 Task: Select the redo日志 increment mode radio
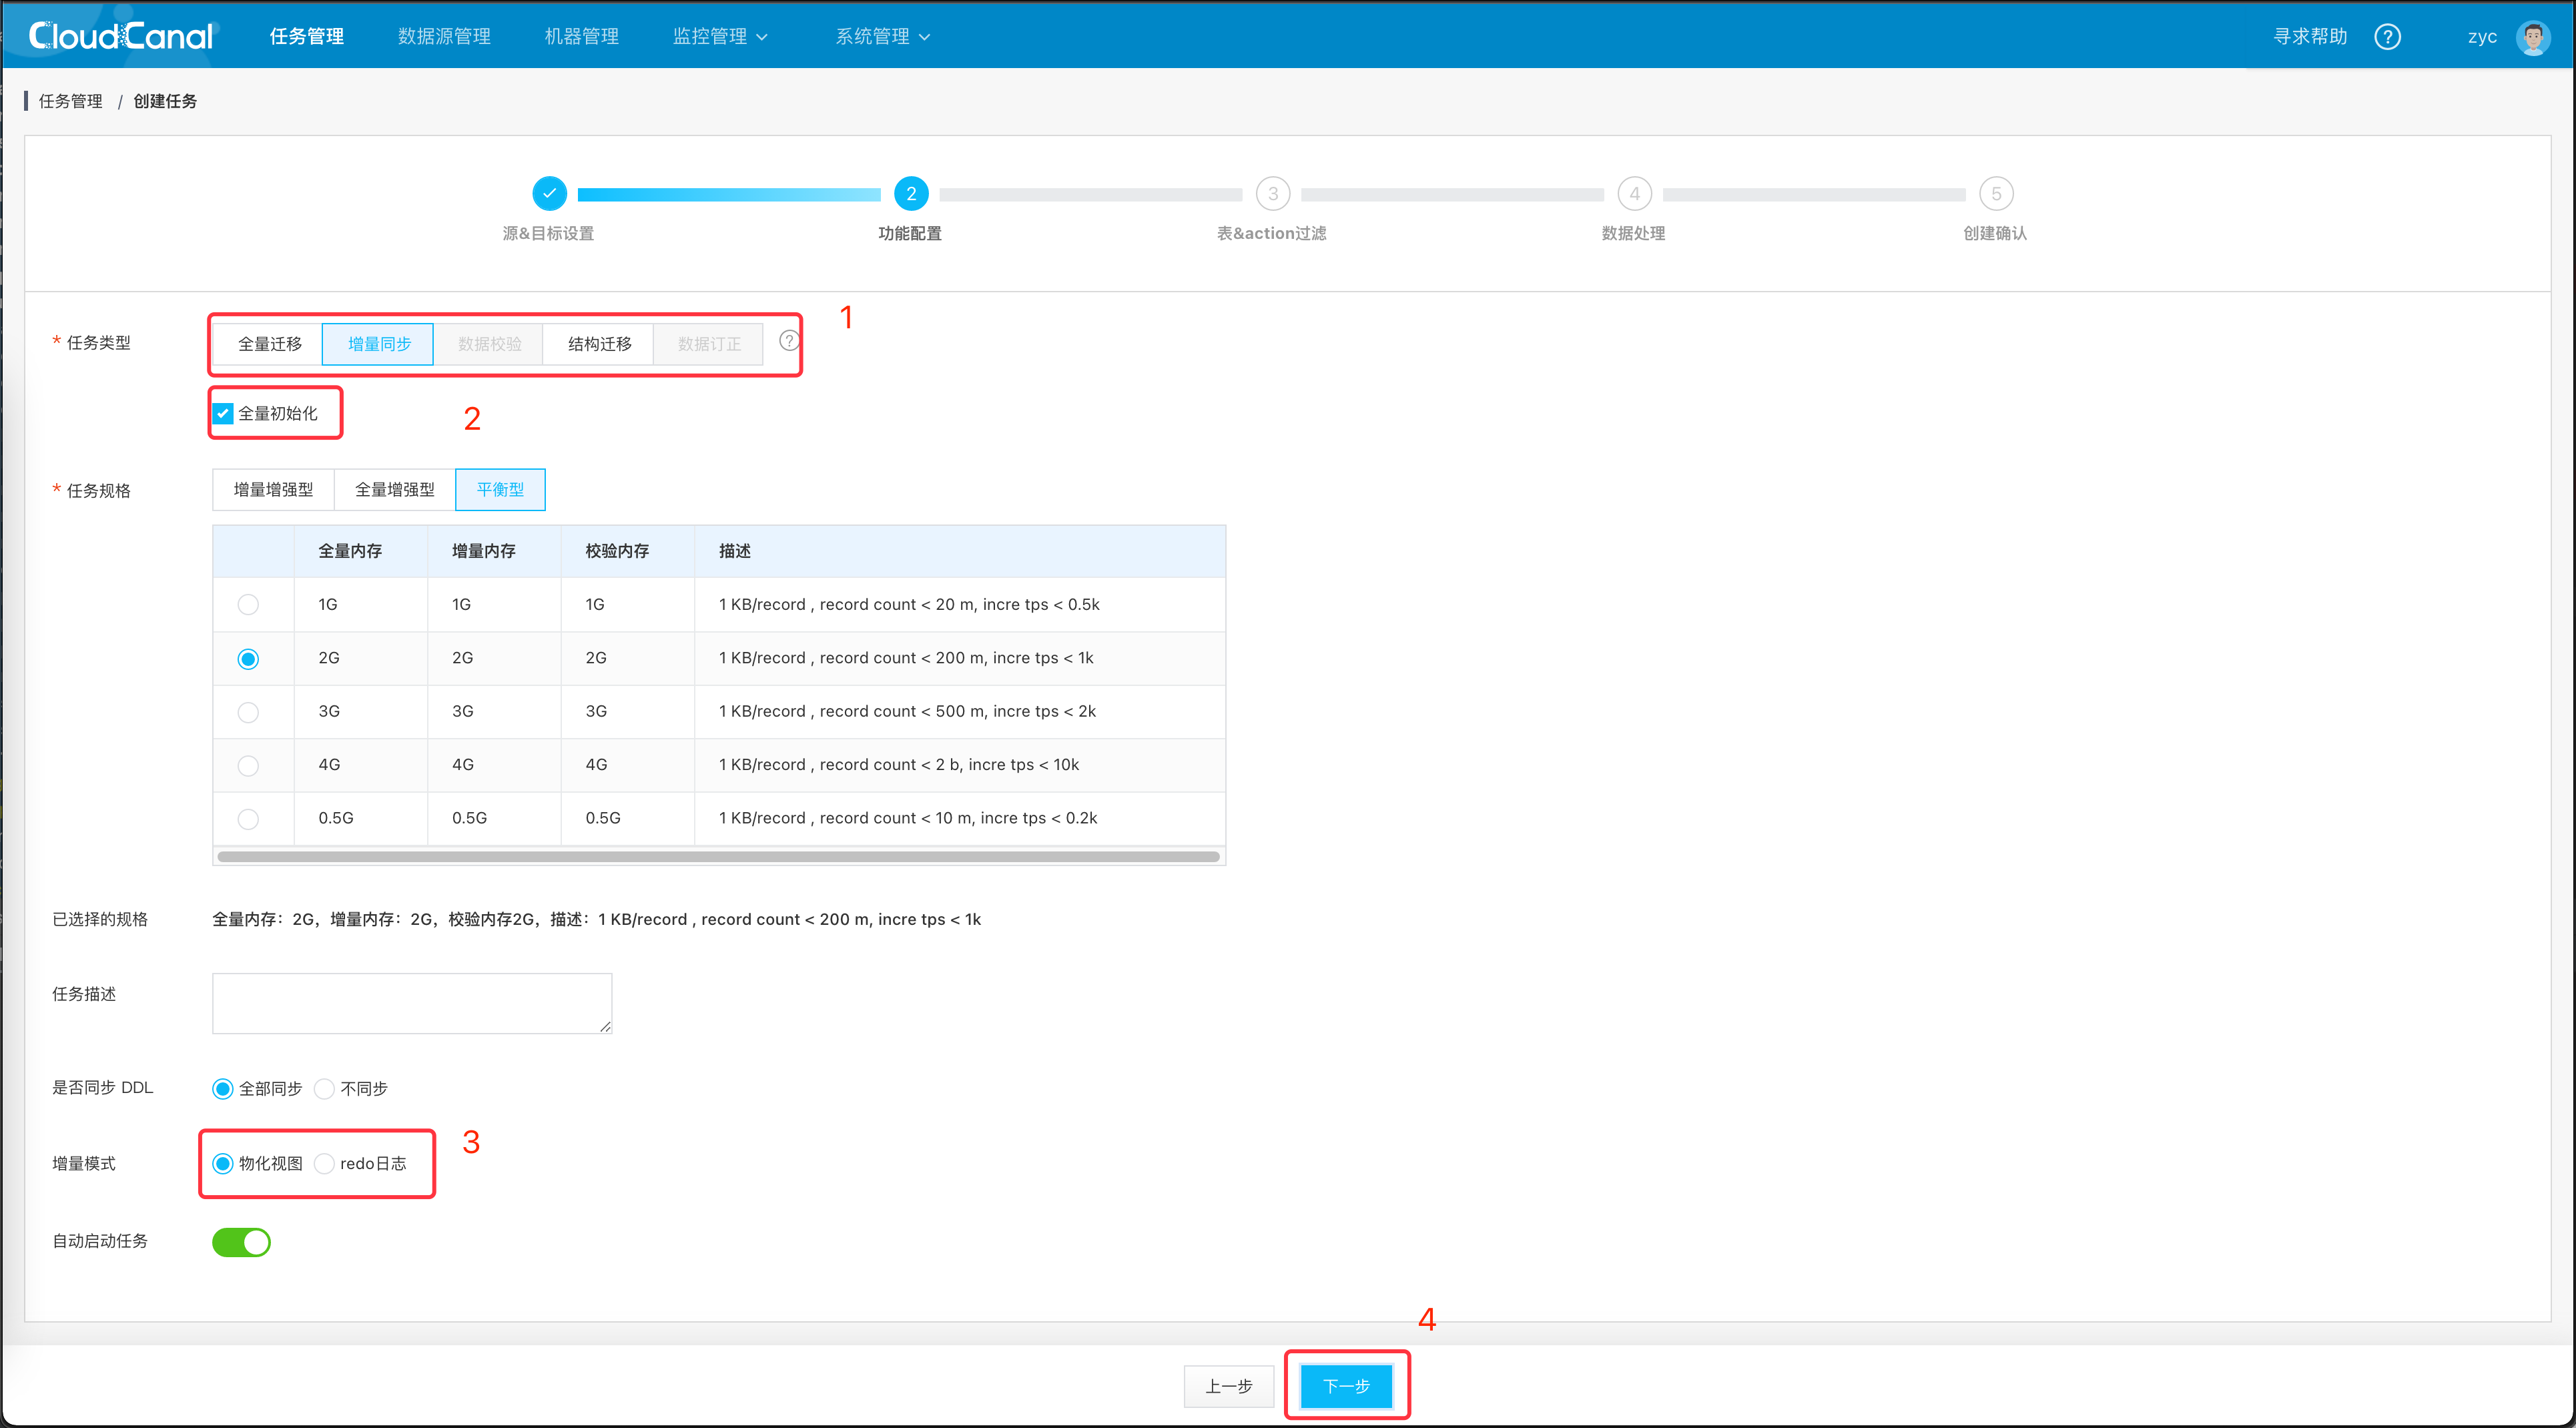(x=324, y=1163)
